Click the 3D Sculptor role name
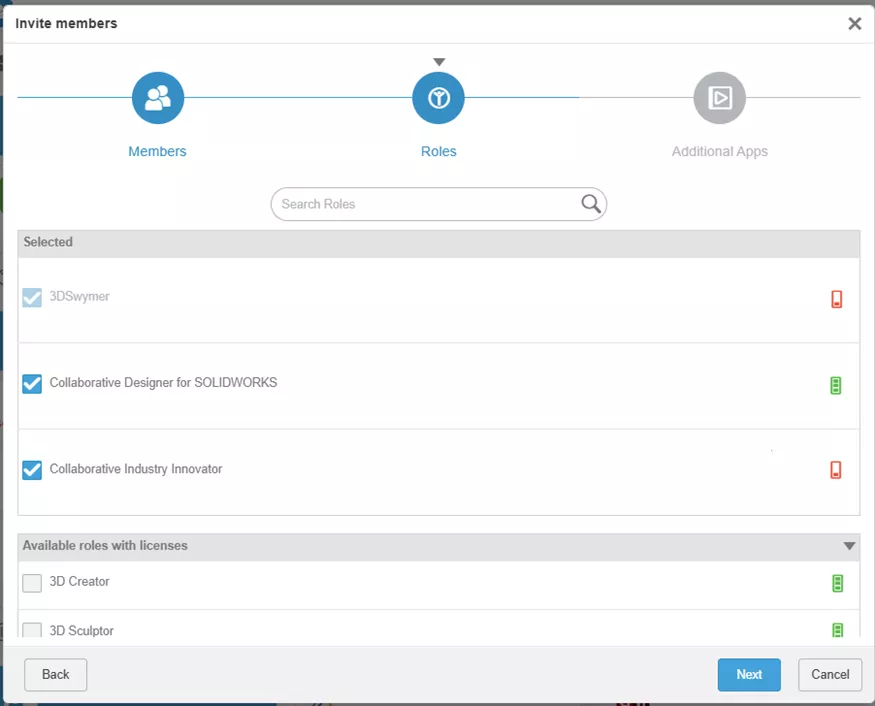 (81, 631)
